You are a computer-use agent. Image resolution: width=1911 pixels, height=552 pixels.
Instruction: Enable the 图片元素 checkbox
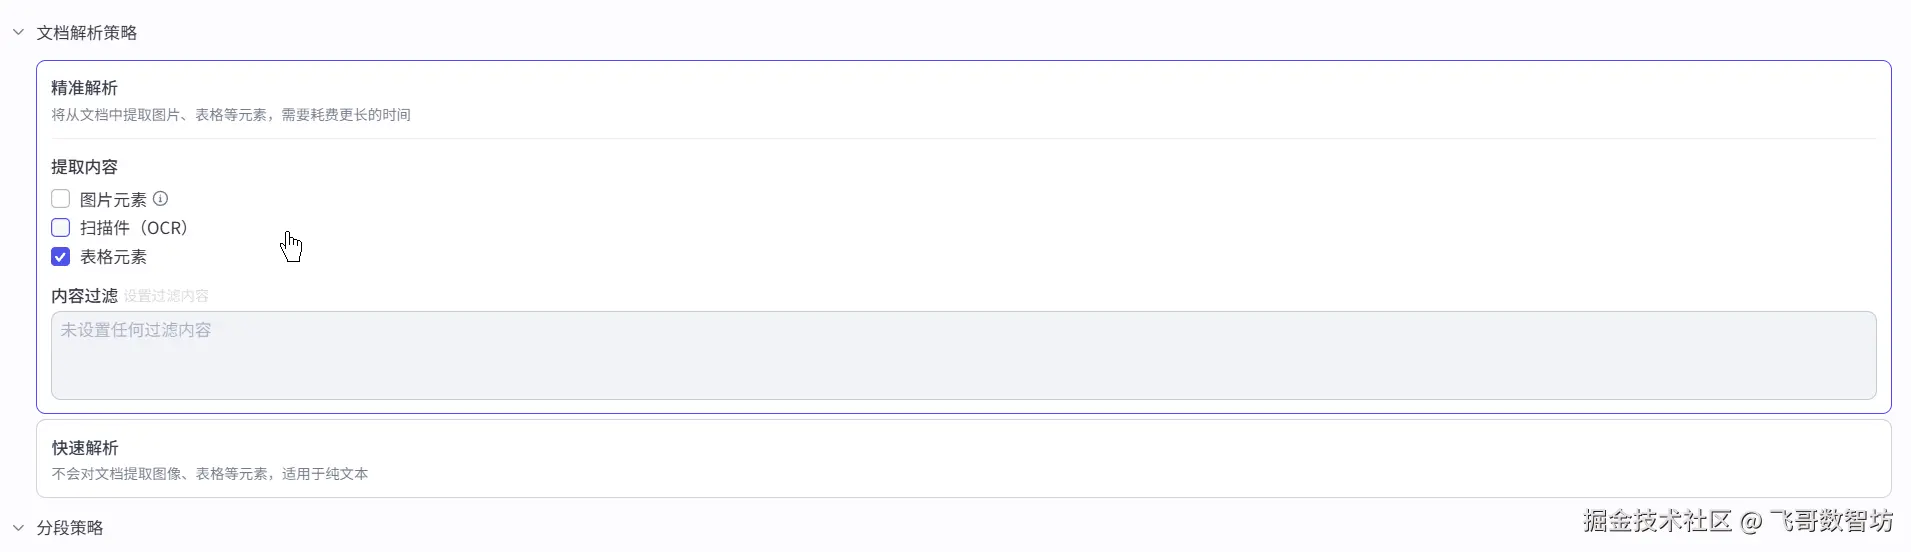coord(61,199)
